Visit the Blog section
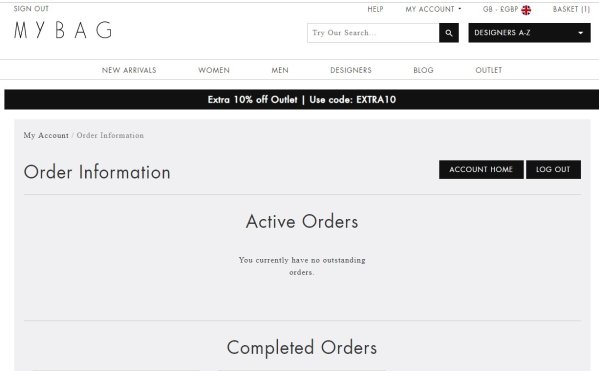The image size is (599, 371). (x=423, y=70)
